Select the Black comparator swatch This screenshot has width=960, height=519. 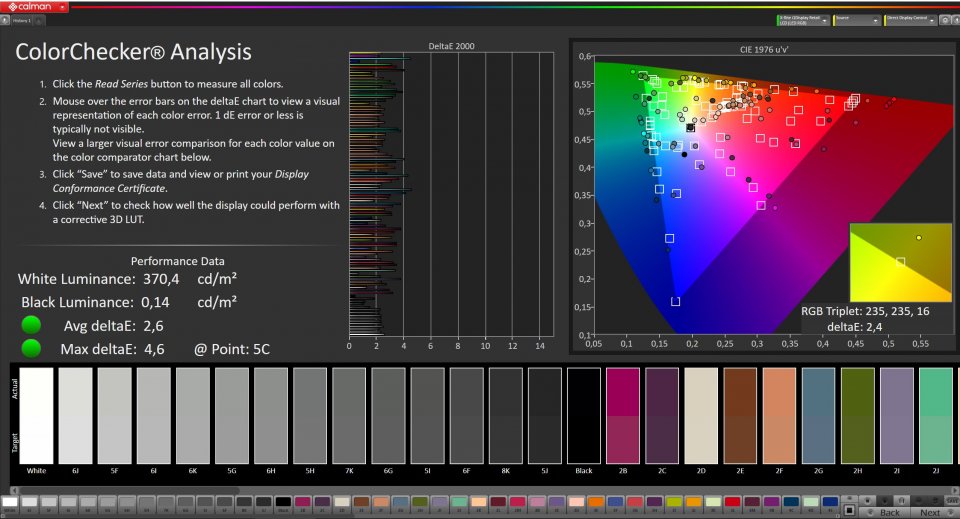pos(583,416)
